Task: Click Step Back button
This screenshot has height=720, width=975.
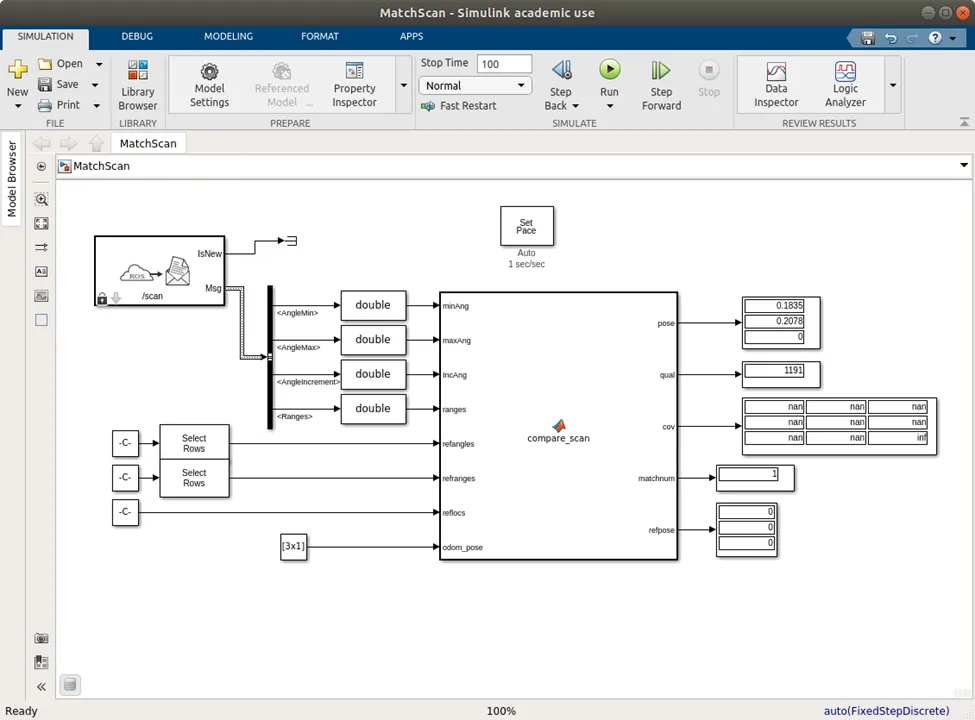Action: 561,77
